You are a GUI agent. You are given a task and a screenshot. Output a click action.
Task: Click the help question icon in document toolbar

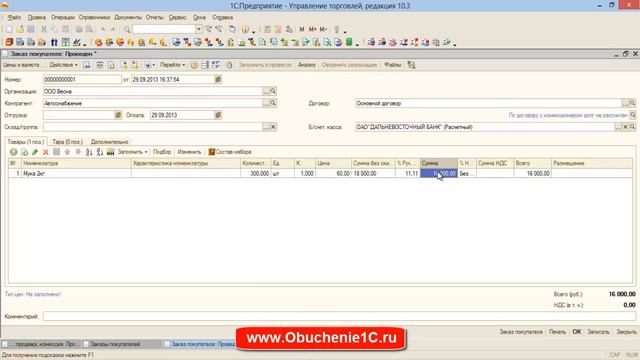[x=194, y=65]
